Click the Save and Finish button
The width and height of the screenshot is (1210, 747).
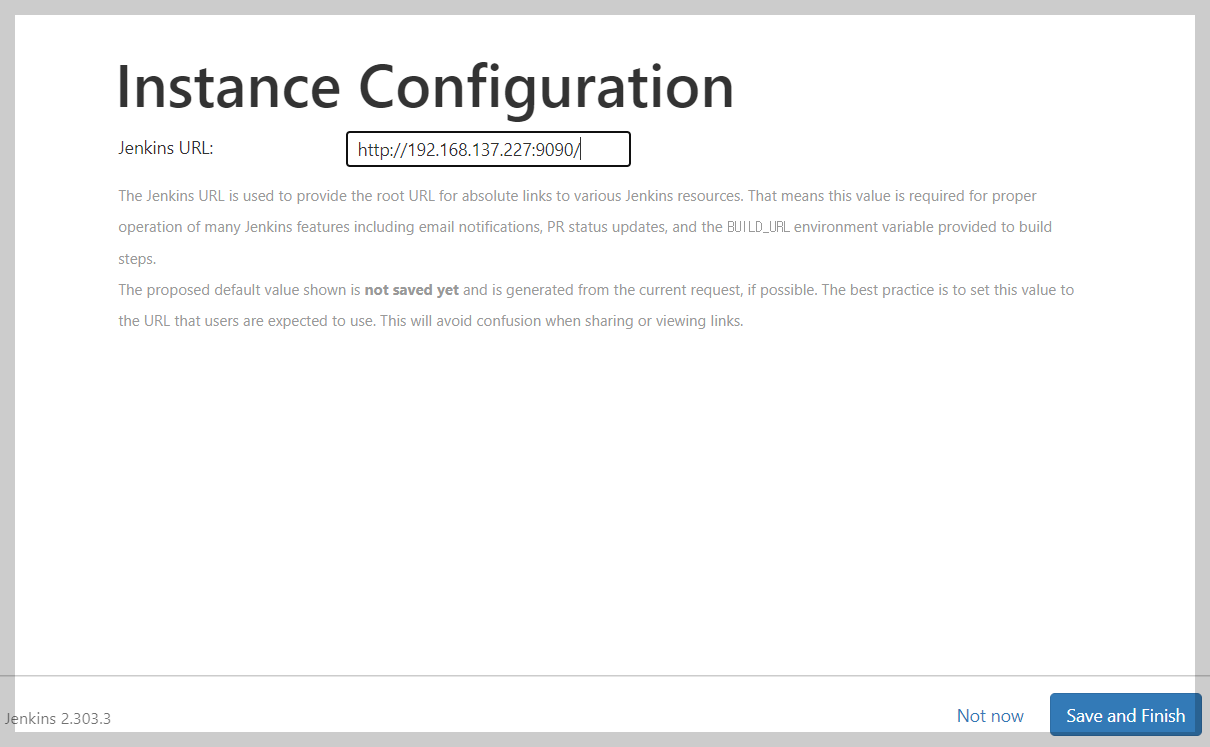coord(1125,715)
